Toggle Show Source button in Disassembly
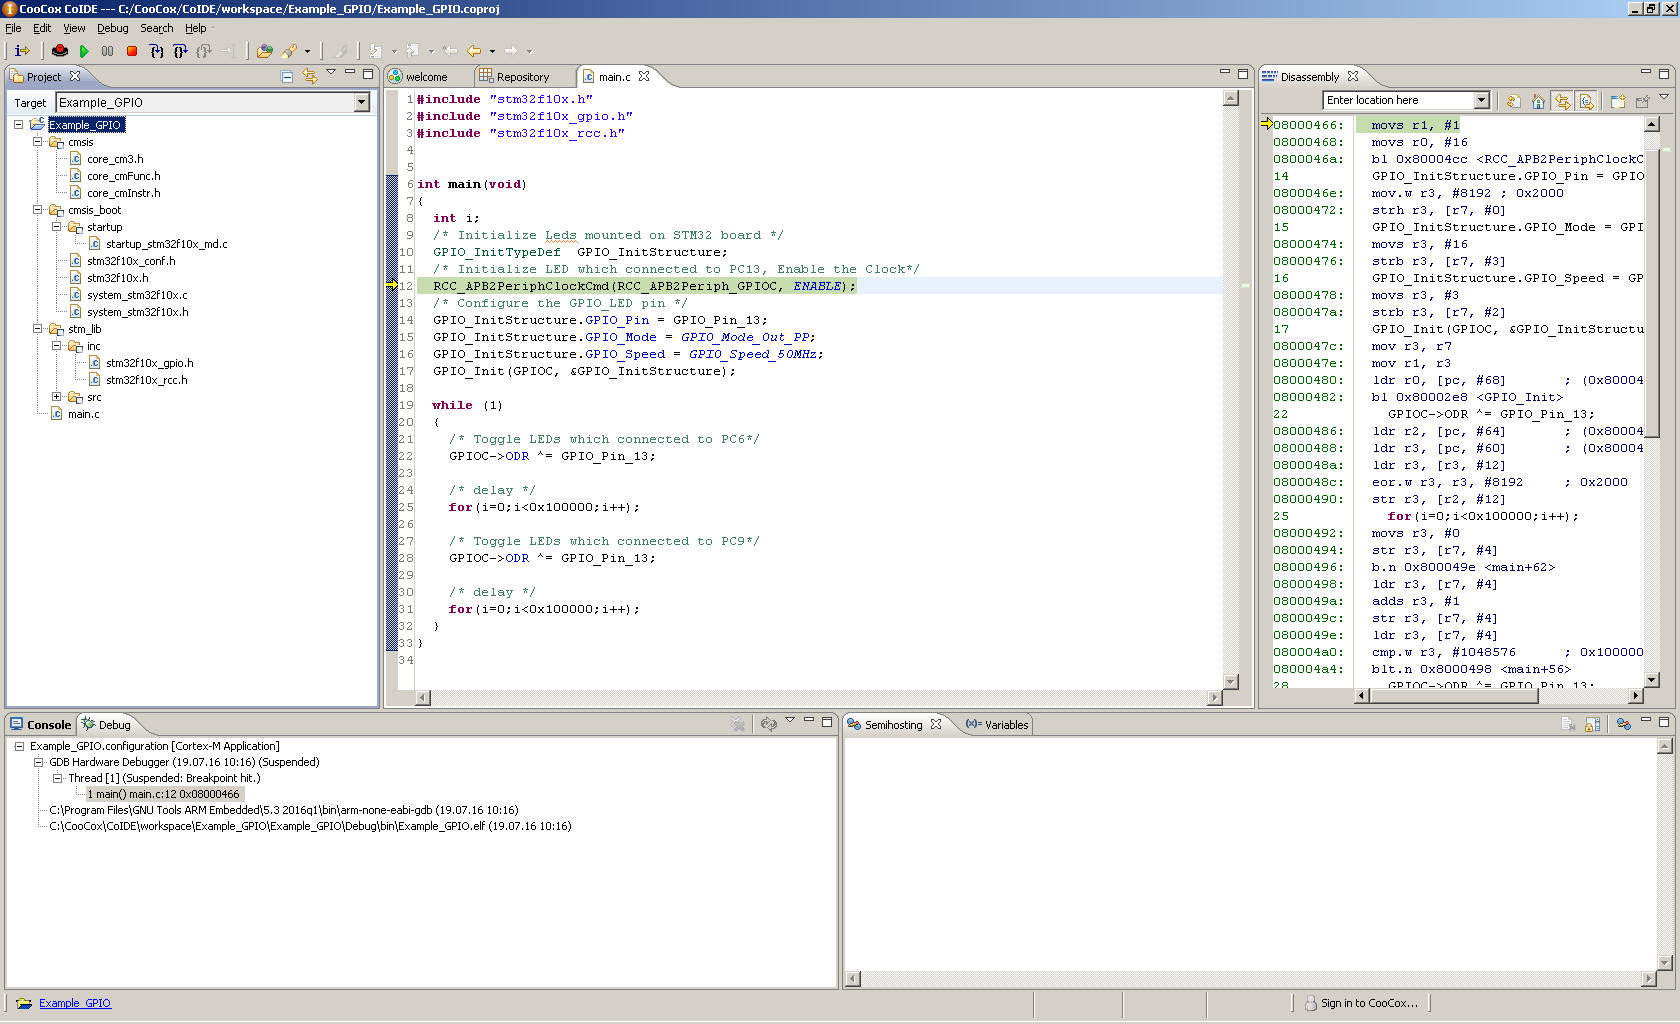 tap(1586, 101)
